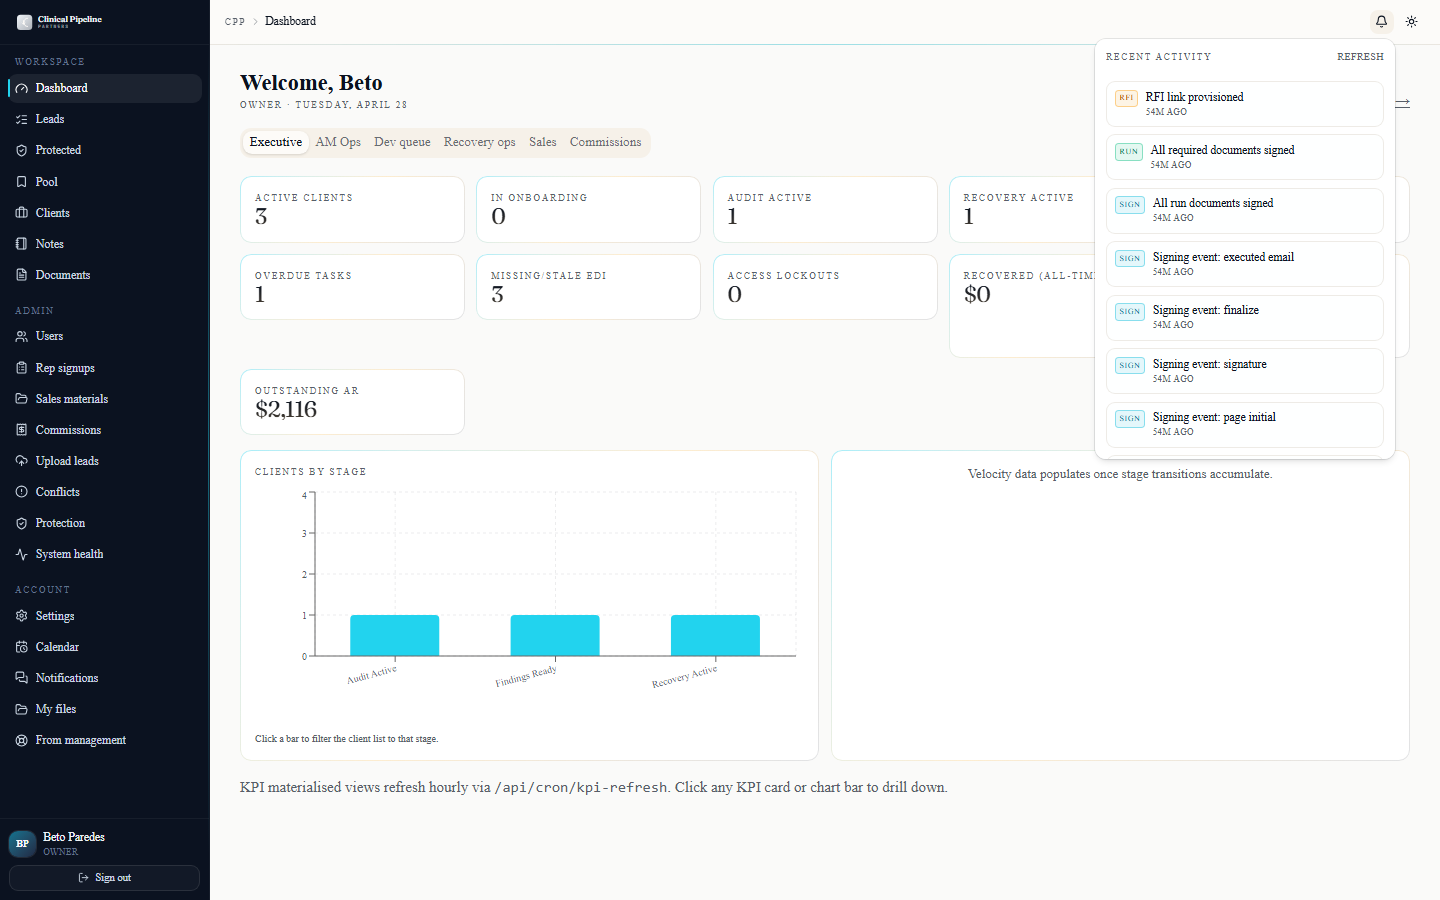This screenshot has height=900, width=1440.
Task: Select the Pool bookmark icon
Action: click(22, 182)
